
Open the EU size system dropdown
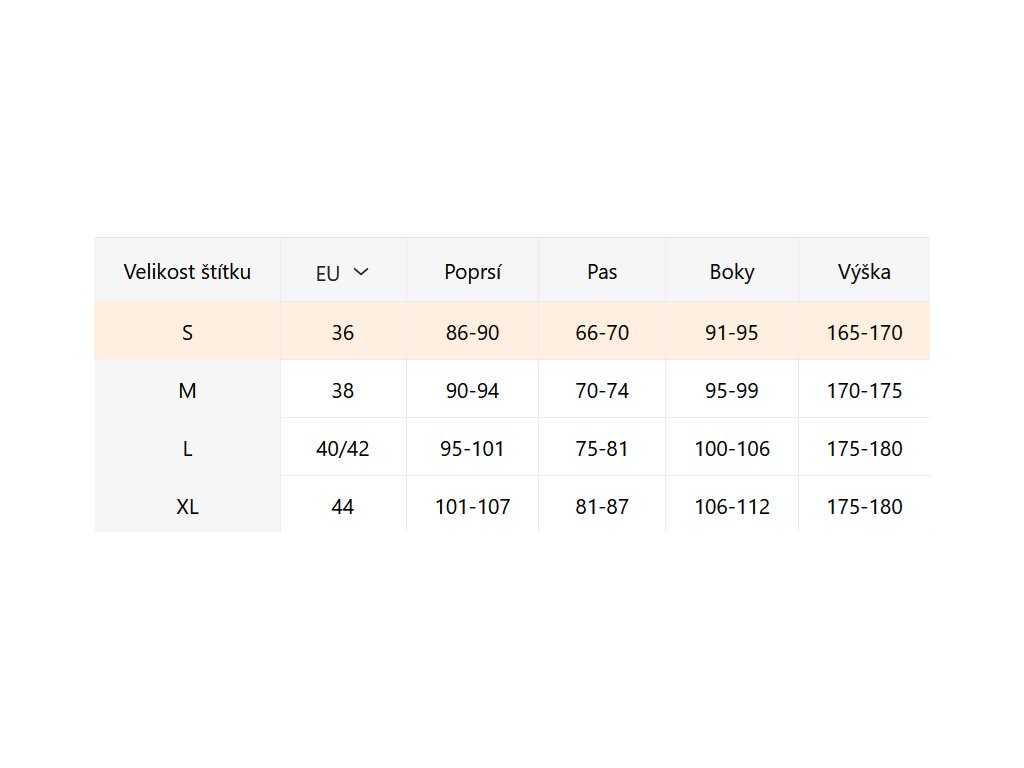coord(342,272)
